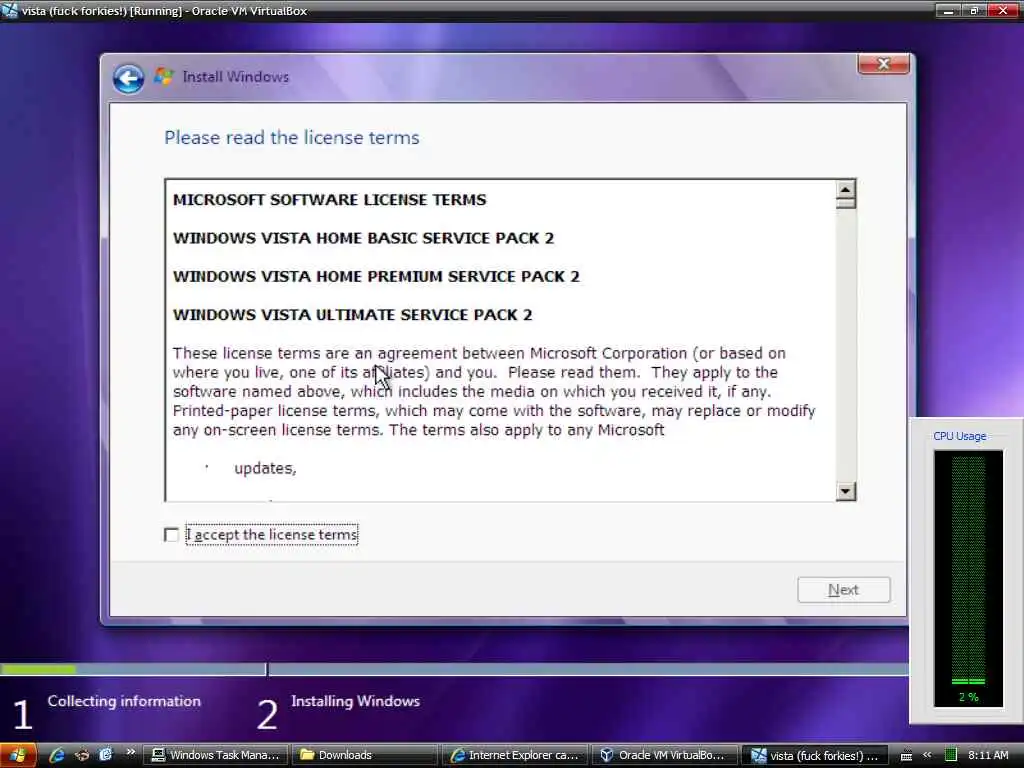Image resolution: width=1024 pixels, height=768 pixels.
Task: Launch Internet Explorer from quick launch
Action: click(x=57, y=755)
